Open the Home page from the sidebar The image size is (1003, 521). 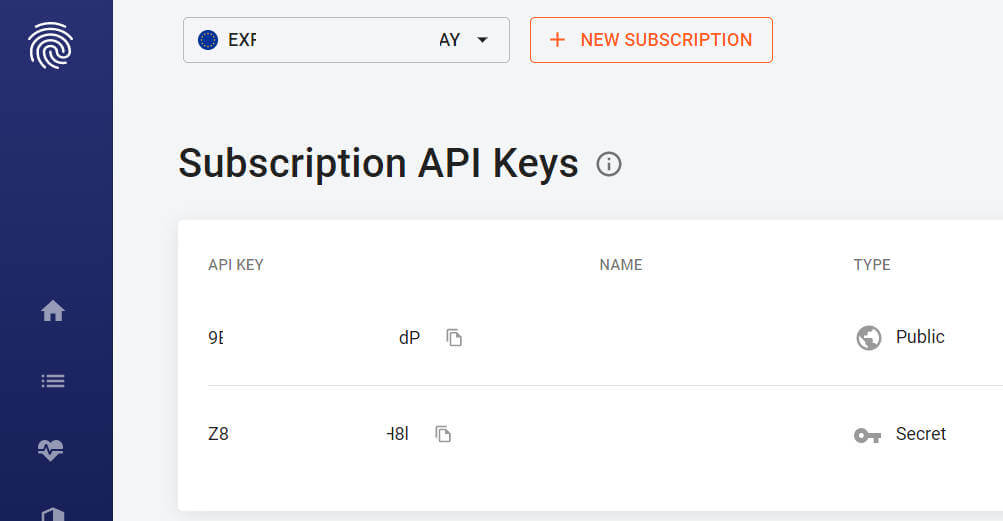pyautogui.click(x=52, y=312)
